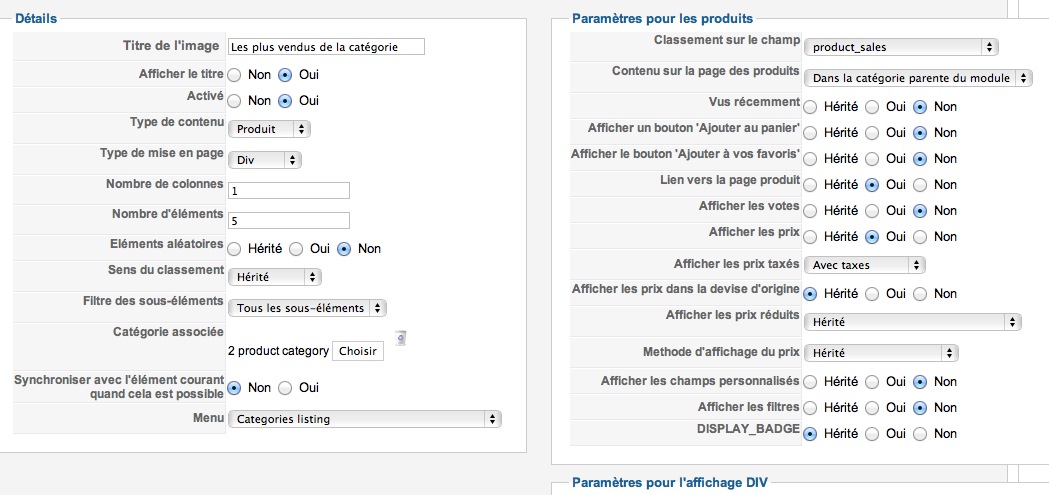Set Afficher le titre to Non
Image resolution: width=1049 pixels, height=495 pixels.
point(234,74)
